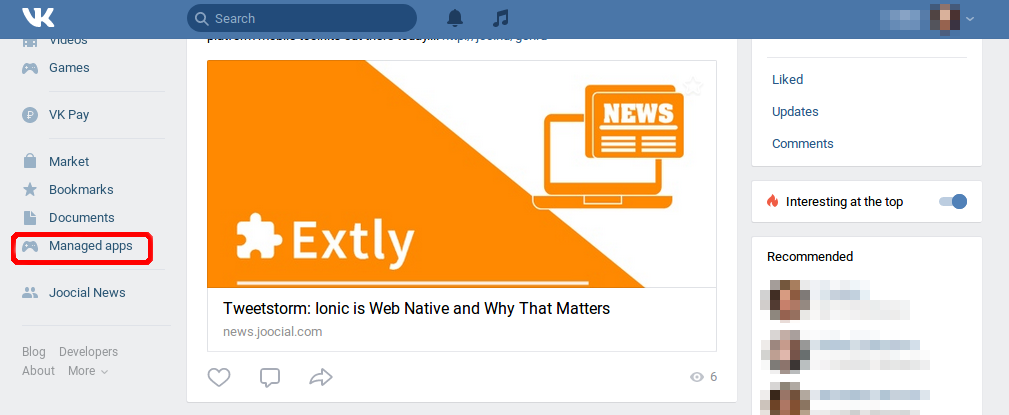
Task: Click the fire icon beside Interesting
Action: (x=773, y=201)
